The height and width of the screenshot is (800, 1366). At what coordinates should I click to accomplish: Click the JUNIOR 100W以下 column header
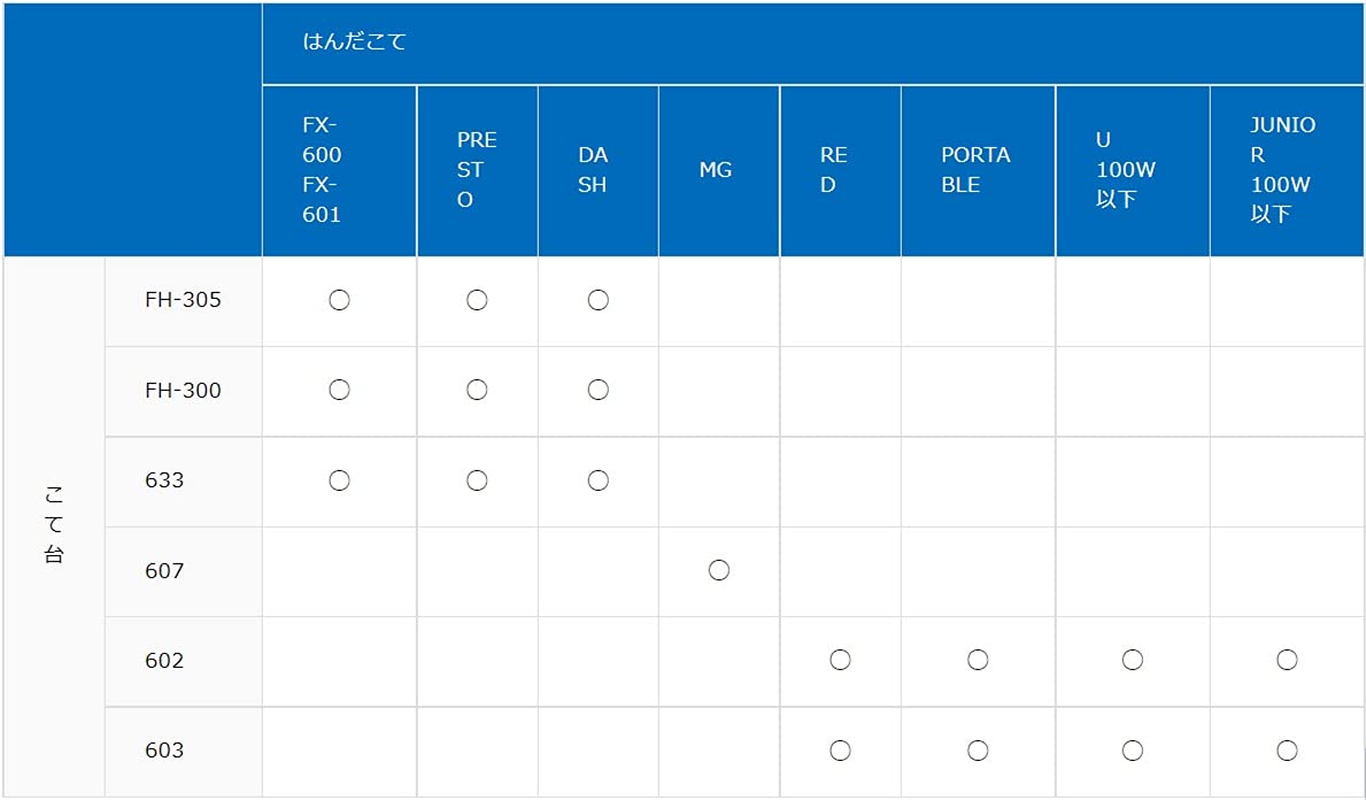pos(1283,170)
